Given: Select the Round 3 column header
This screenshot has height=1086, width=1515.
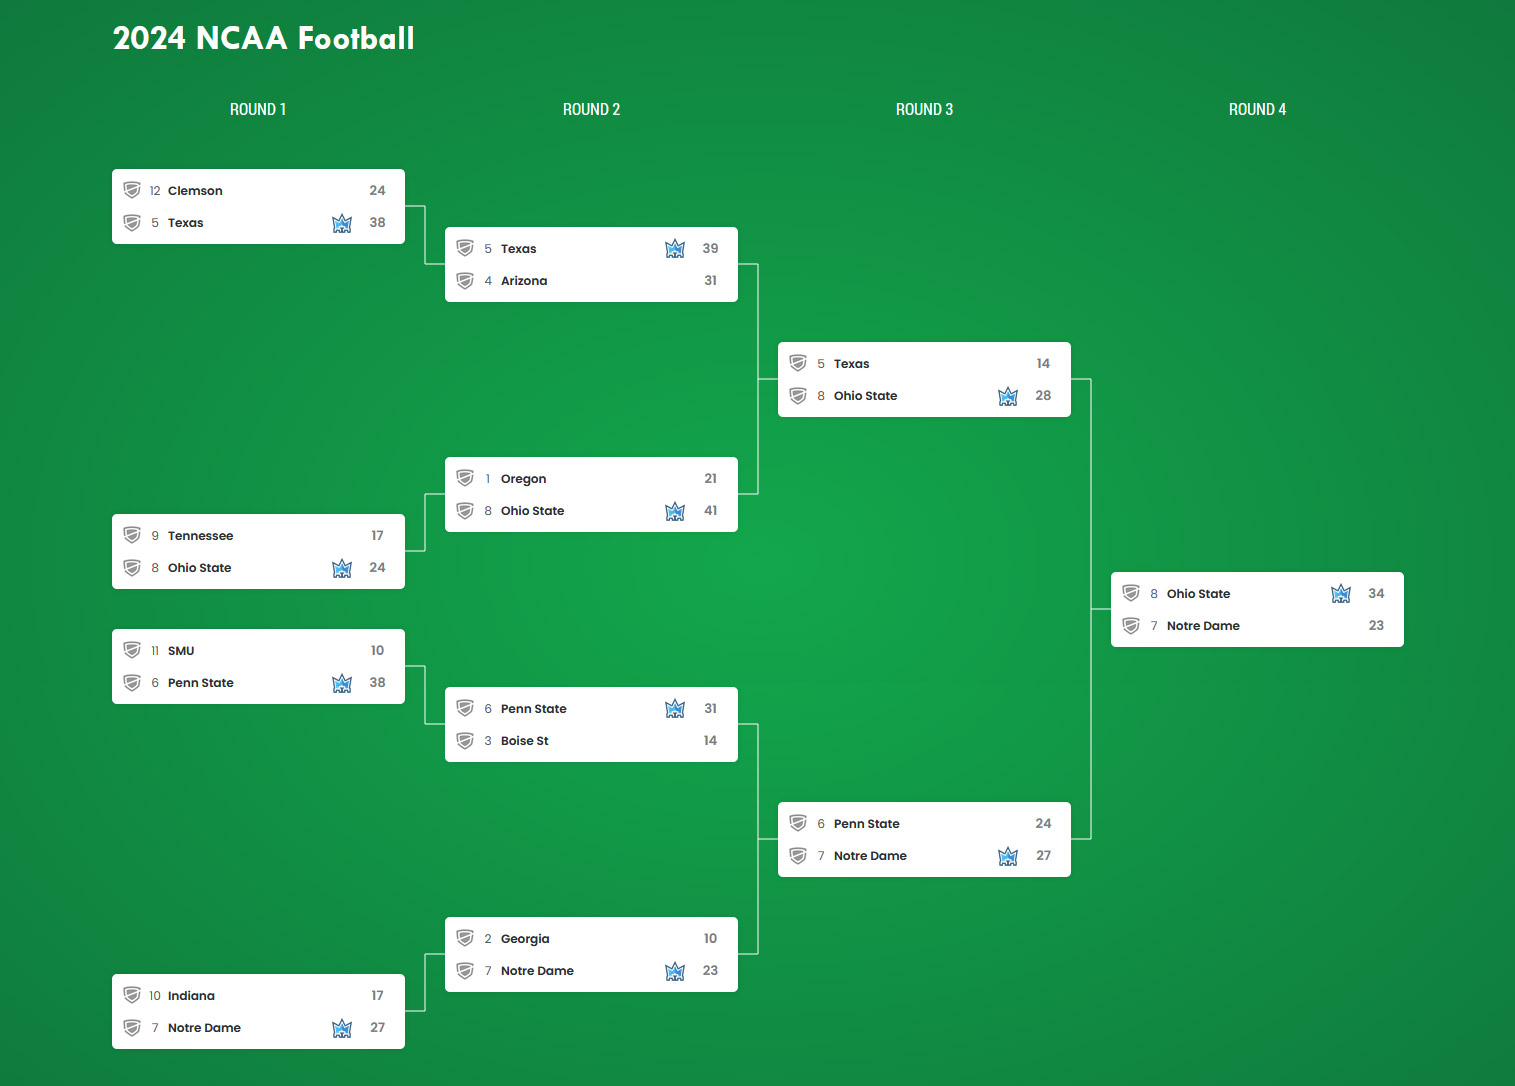Looking at the screenshot, I should [x=924, y=109].
